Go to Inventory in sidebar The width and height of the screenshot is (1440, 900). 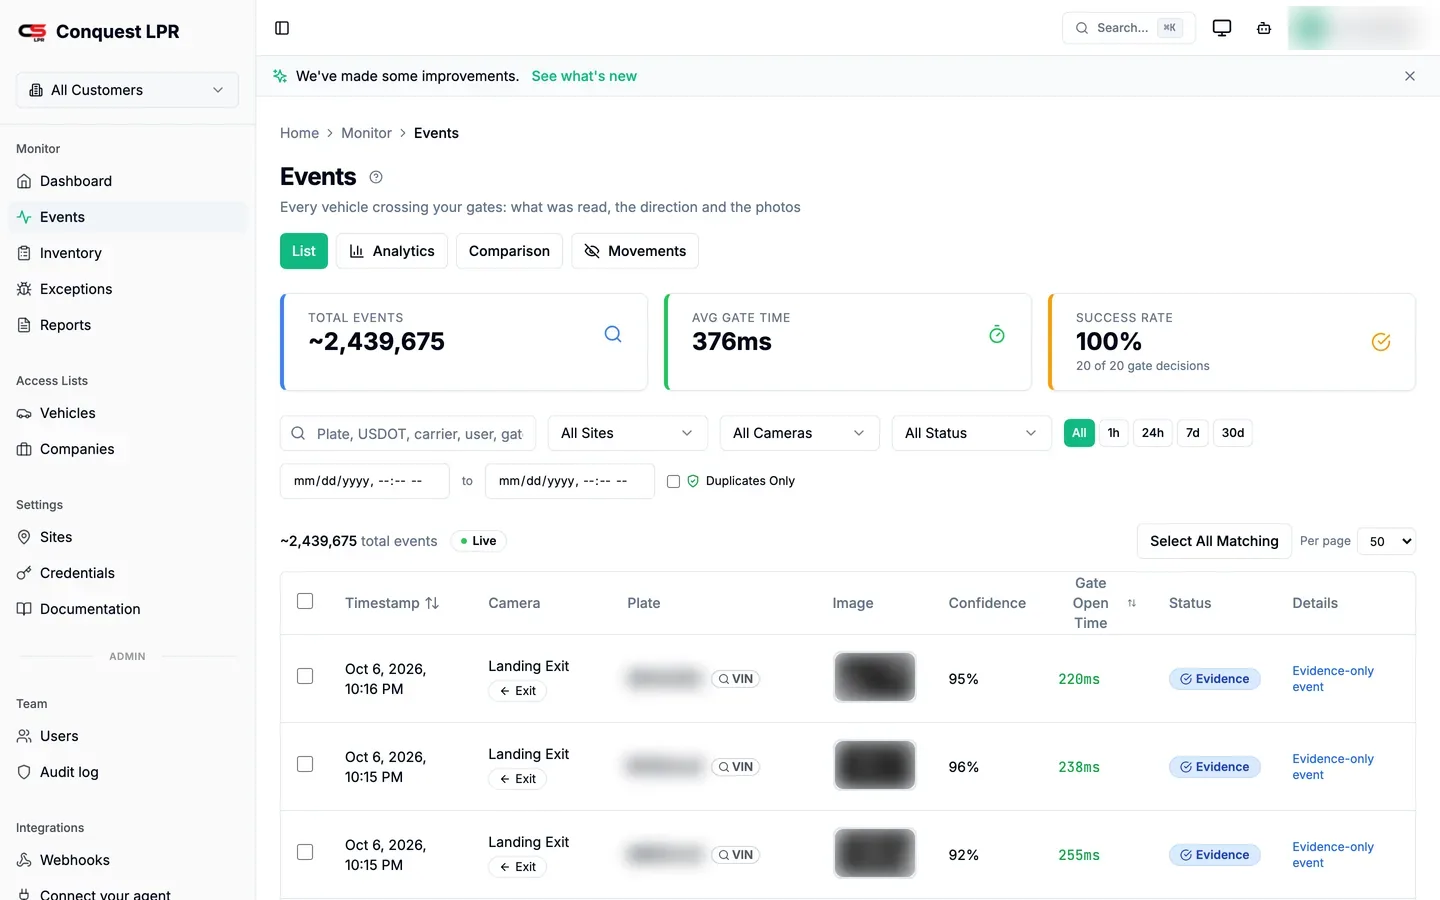128,253
